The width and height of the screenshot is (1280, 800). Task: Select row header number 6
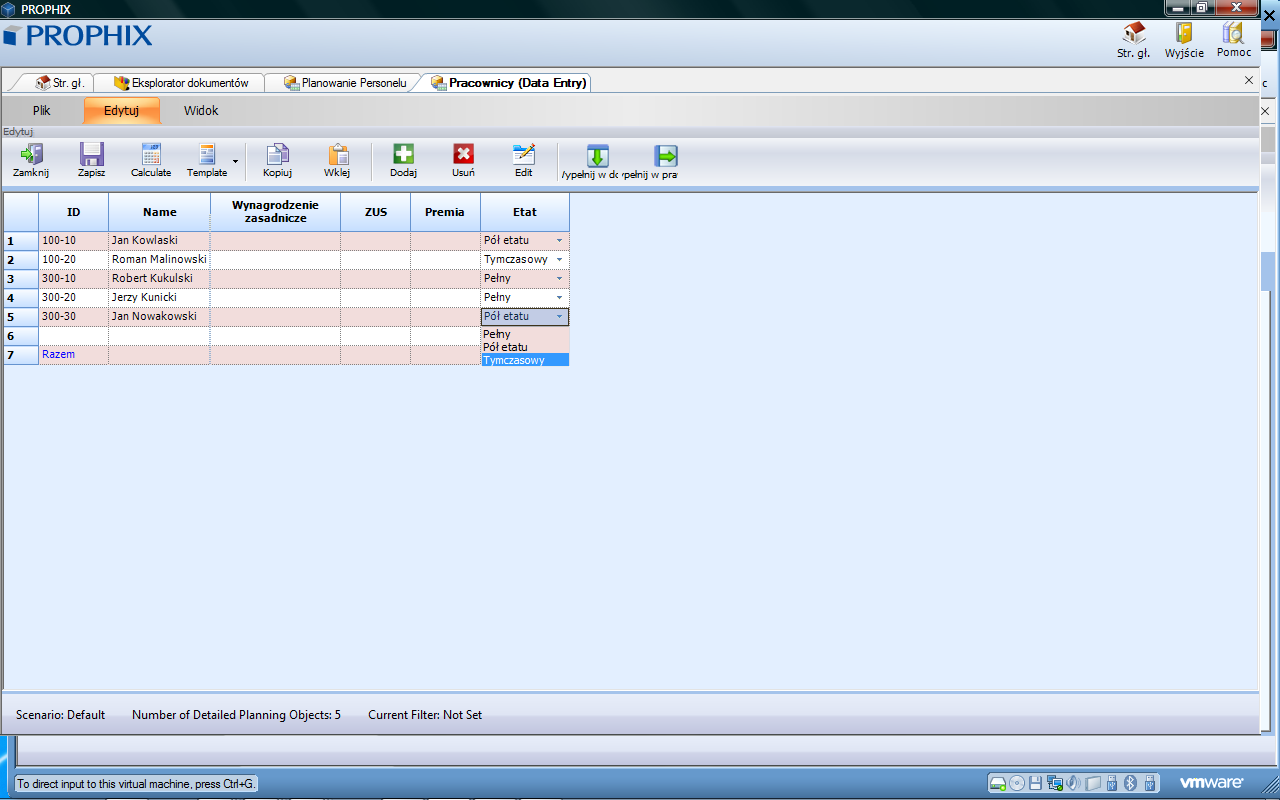(21, 336)
